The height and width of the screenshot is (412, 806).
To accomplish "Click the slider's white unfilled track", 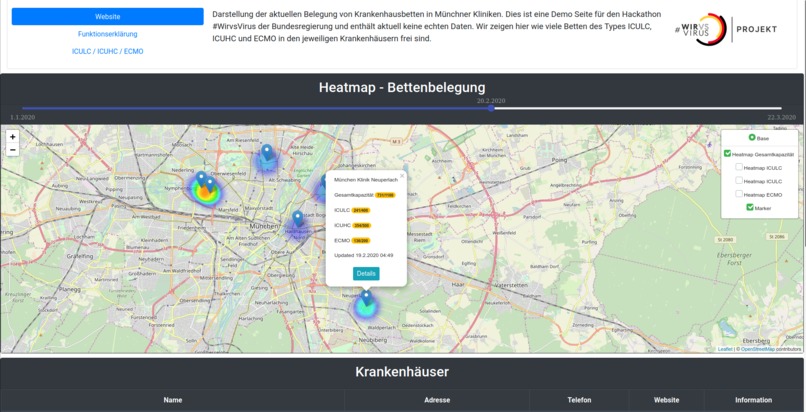I will [x=638, y=108].
